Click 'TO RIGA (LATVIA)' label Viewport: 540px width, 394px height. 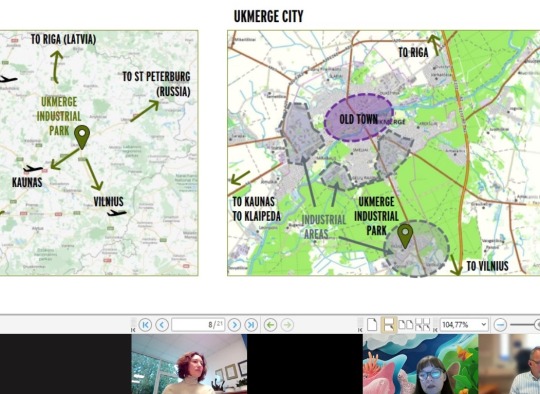tap(63, 39)
